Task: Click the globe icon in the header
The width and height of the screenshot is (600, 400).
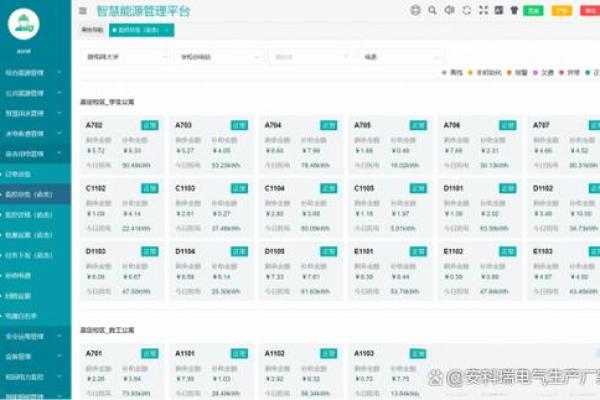Action: point(415,11)
